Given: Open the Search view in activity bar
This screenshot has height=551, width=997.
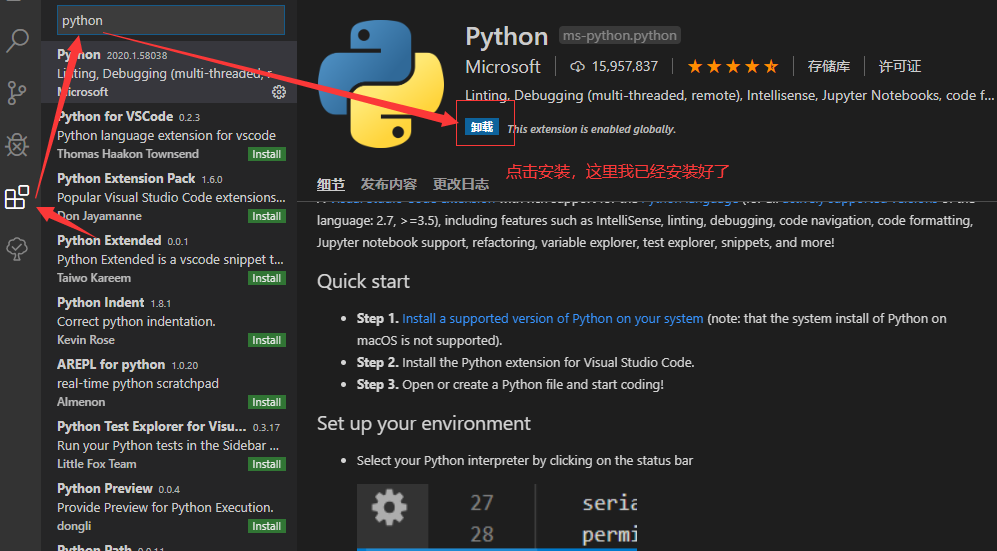Looking at the screenshot, I should (x=17, y=40).
